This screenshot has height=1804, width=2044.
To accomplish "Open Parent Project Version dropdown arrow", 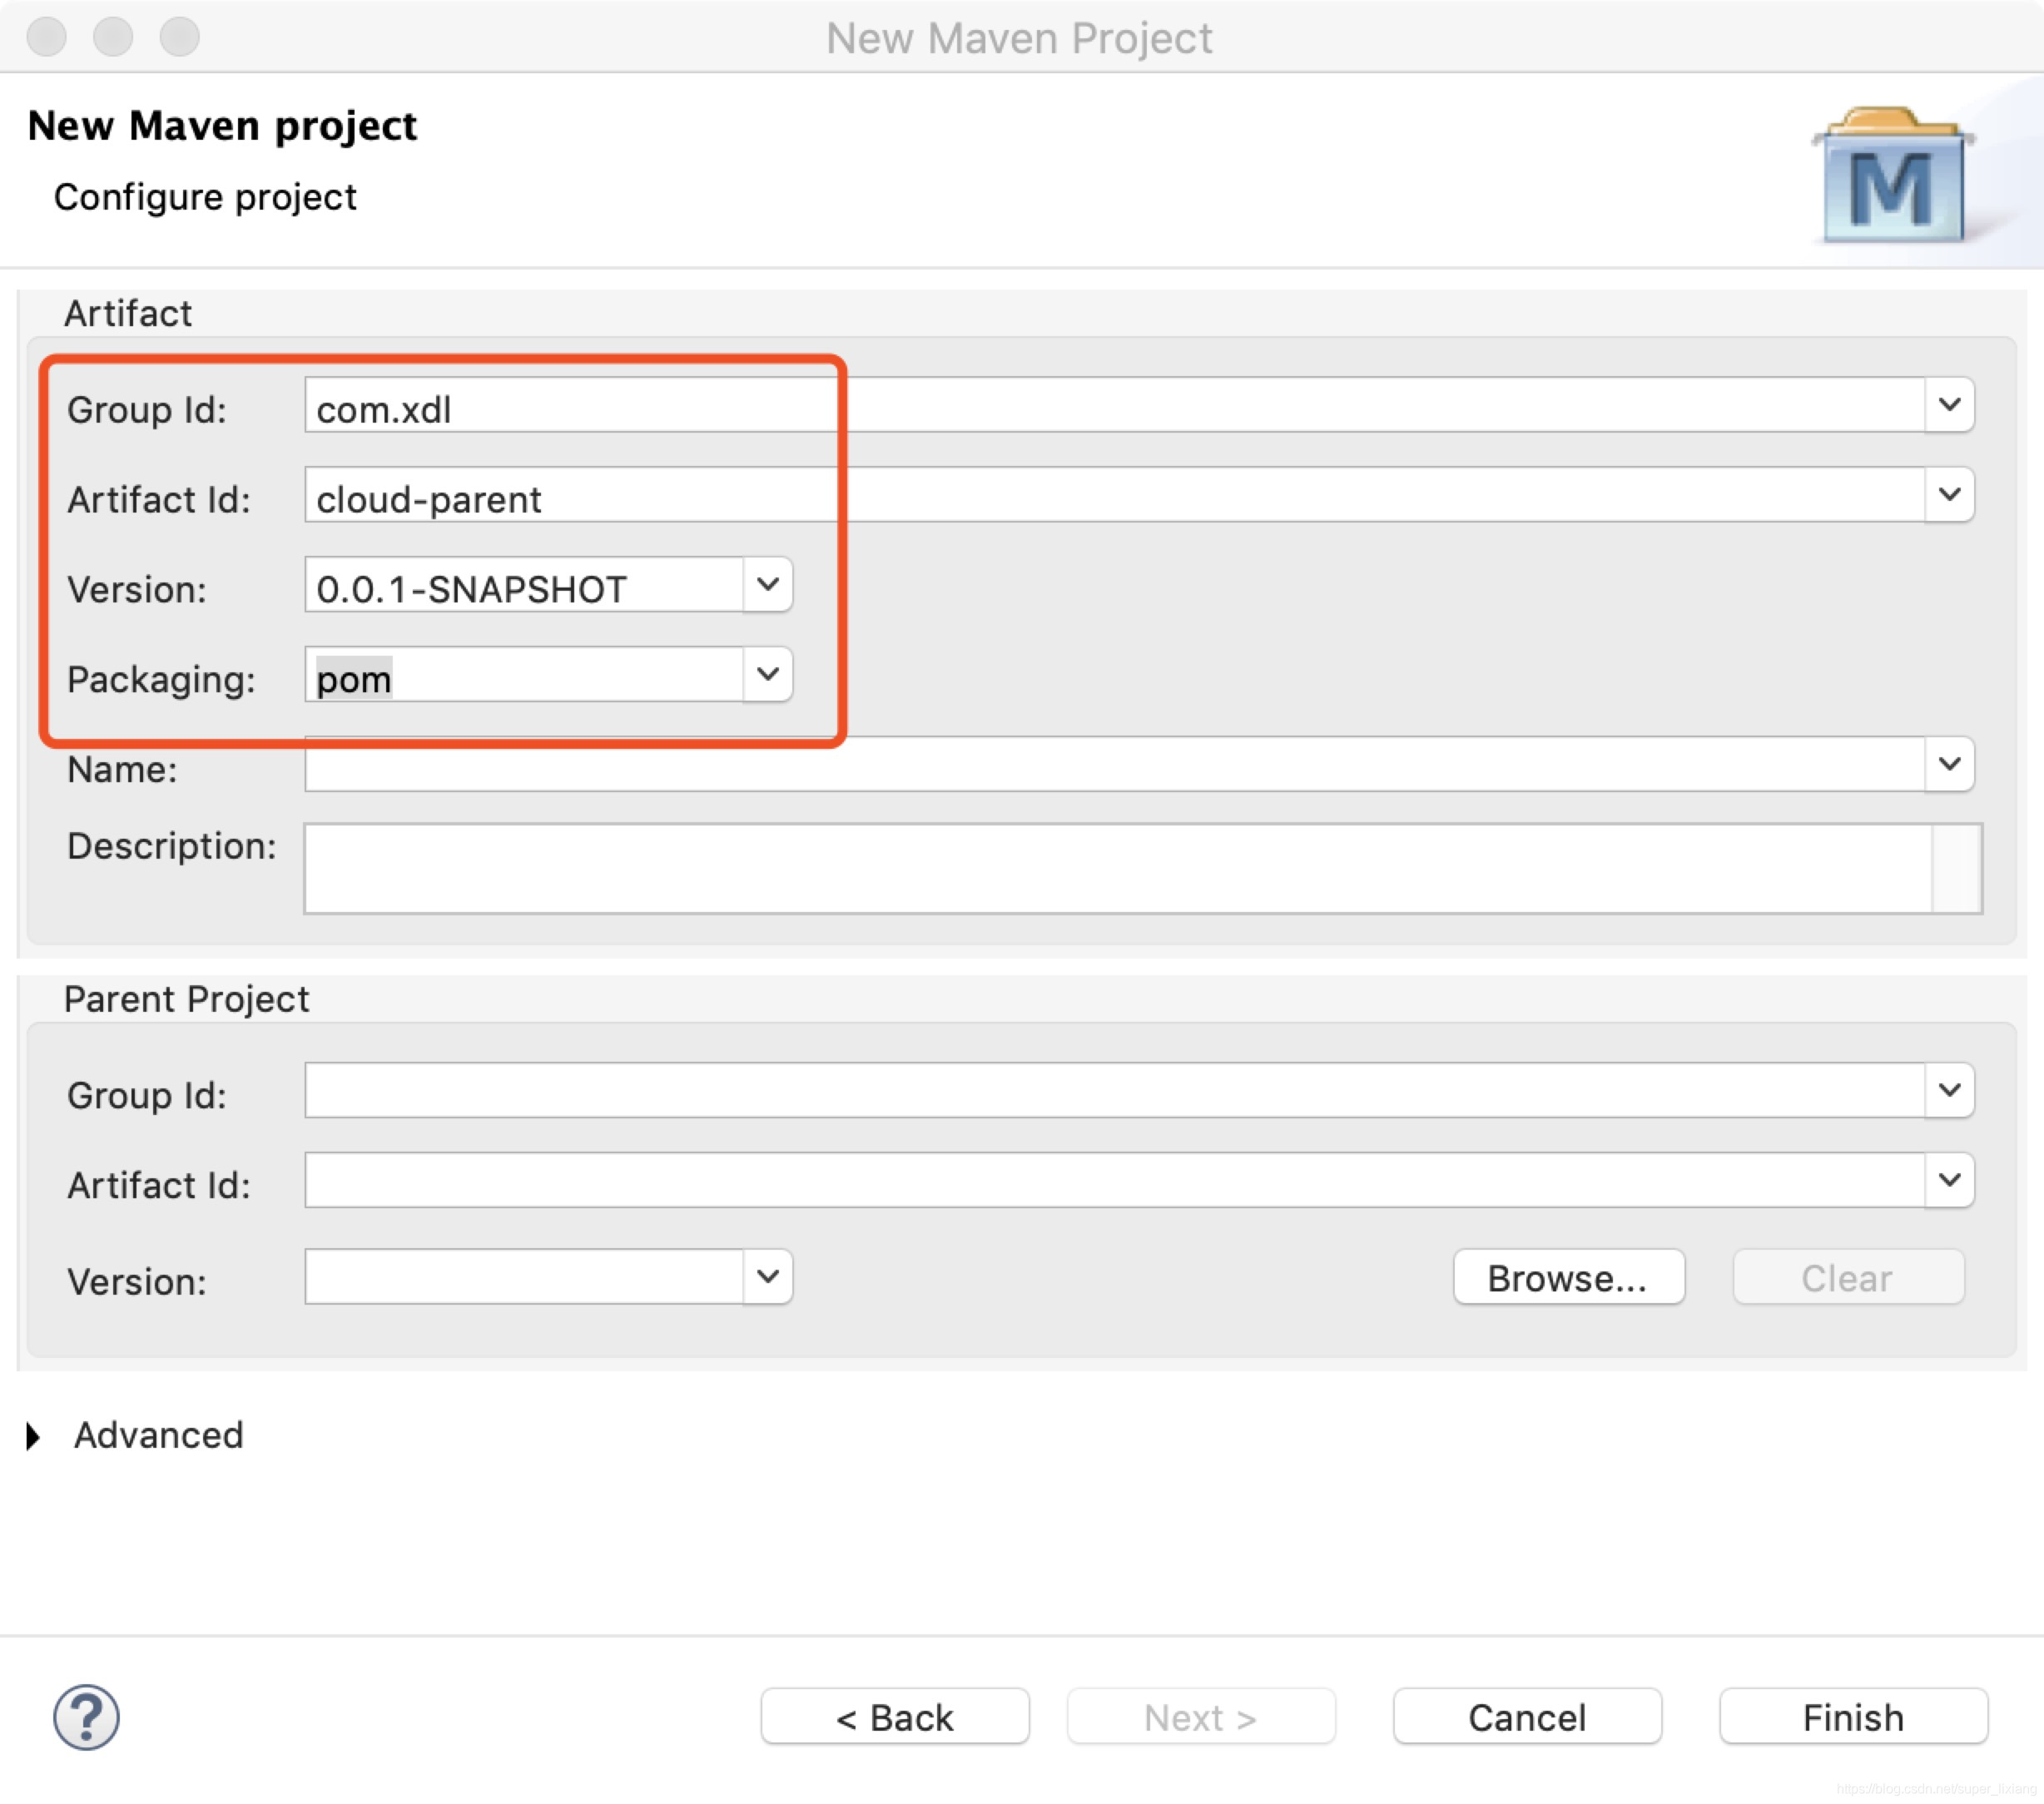I will click(767, 1277).
